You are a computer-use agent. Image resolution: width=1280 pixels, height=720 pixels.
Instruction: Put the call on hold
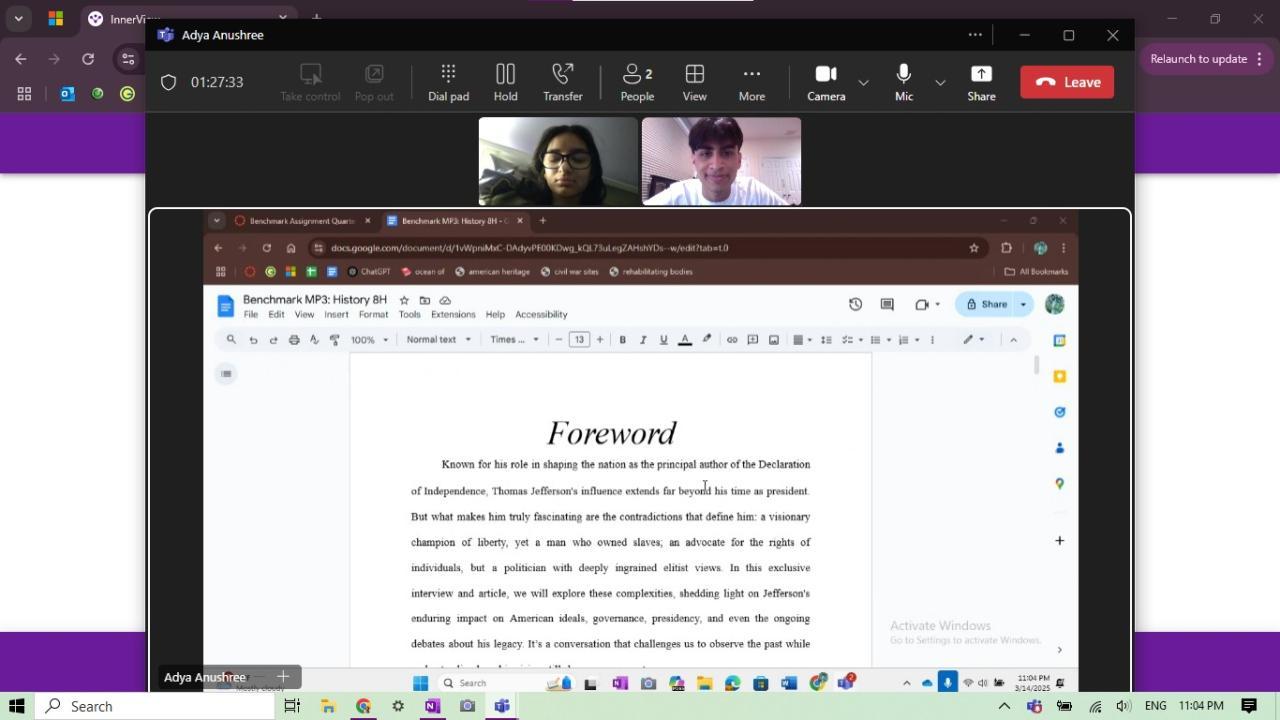[x=505, y=82]
